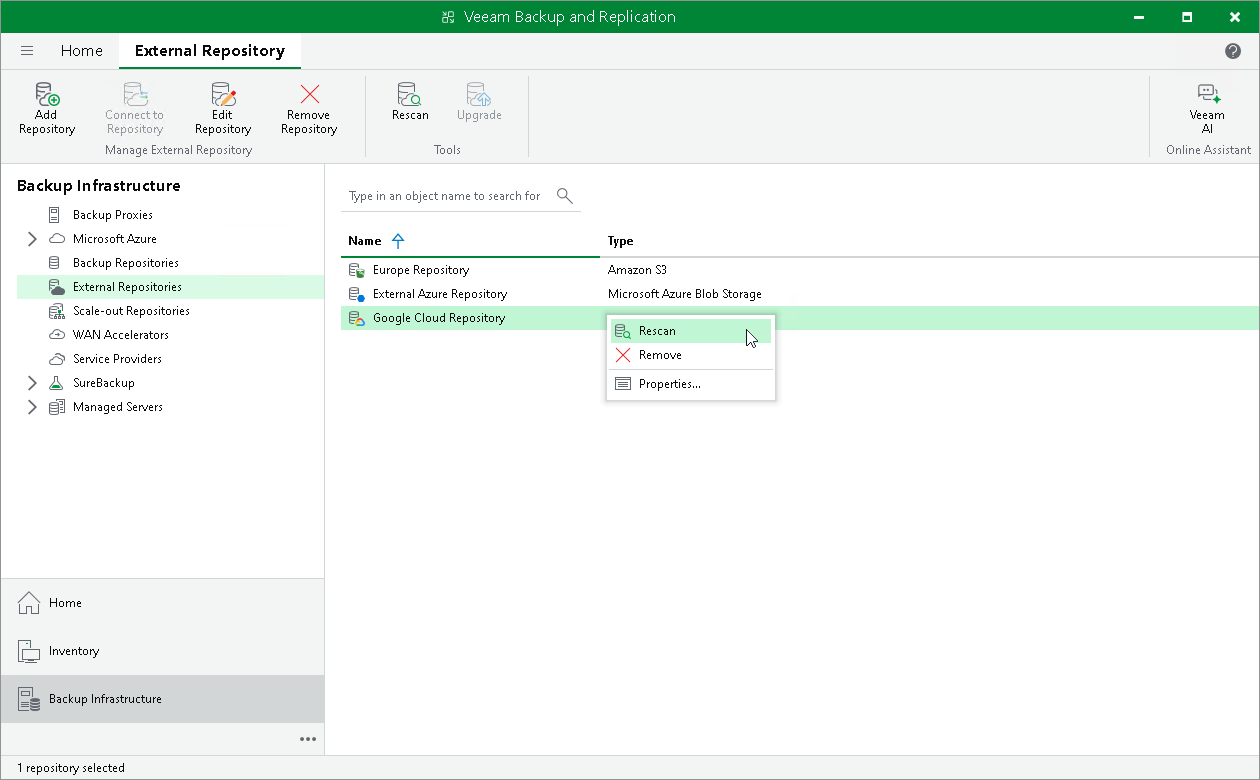Click the Home navigation pane label

click(66, 603)
